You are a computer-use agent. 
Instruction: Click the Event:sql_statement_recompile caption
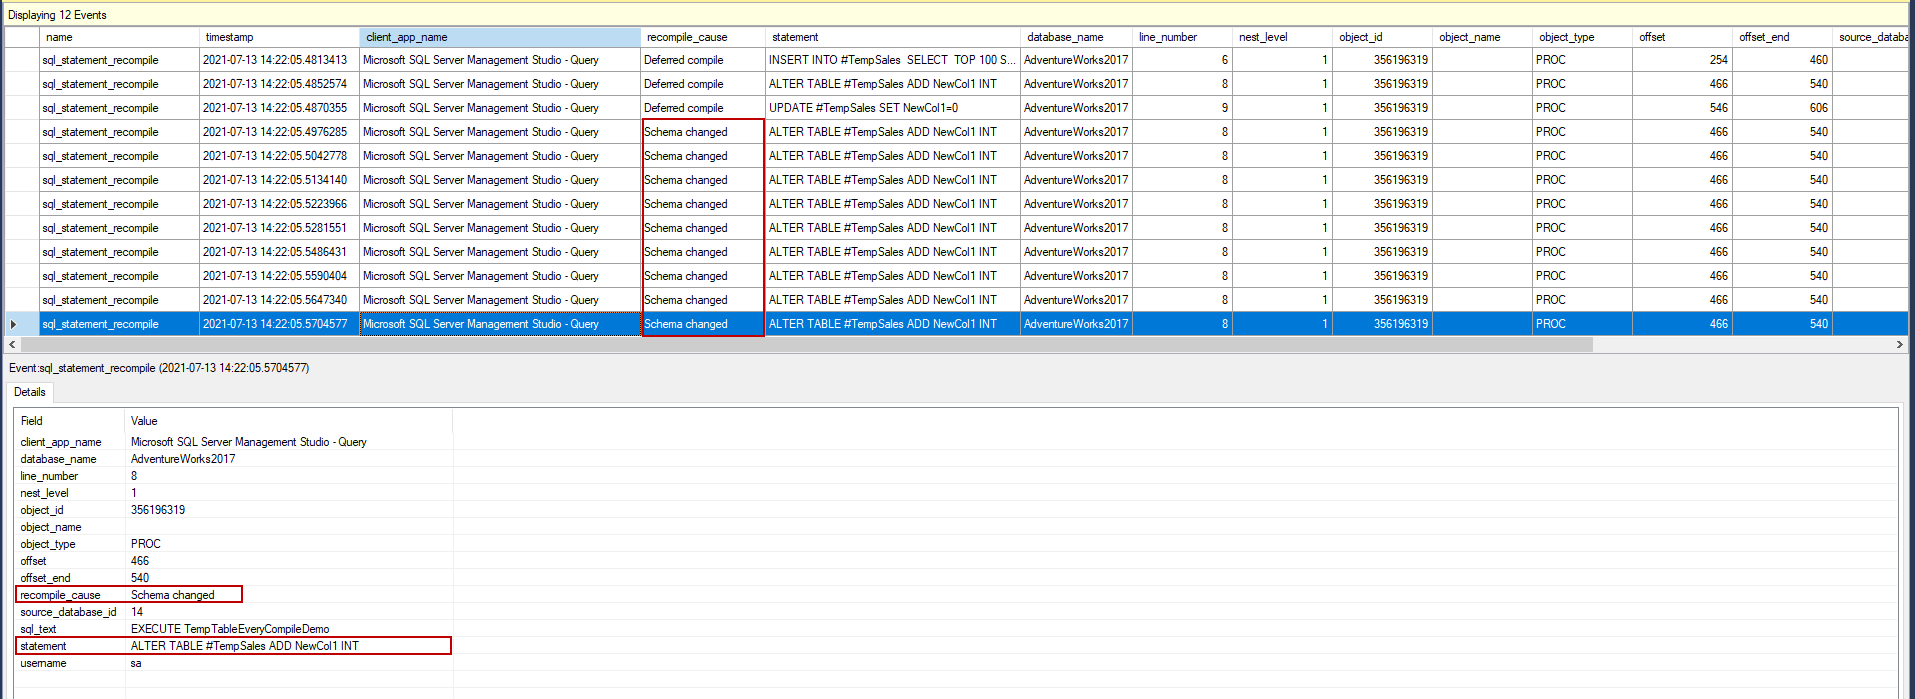tap(159, 368)
